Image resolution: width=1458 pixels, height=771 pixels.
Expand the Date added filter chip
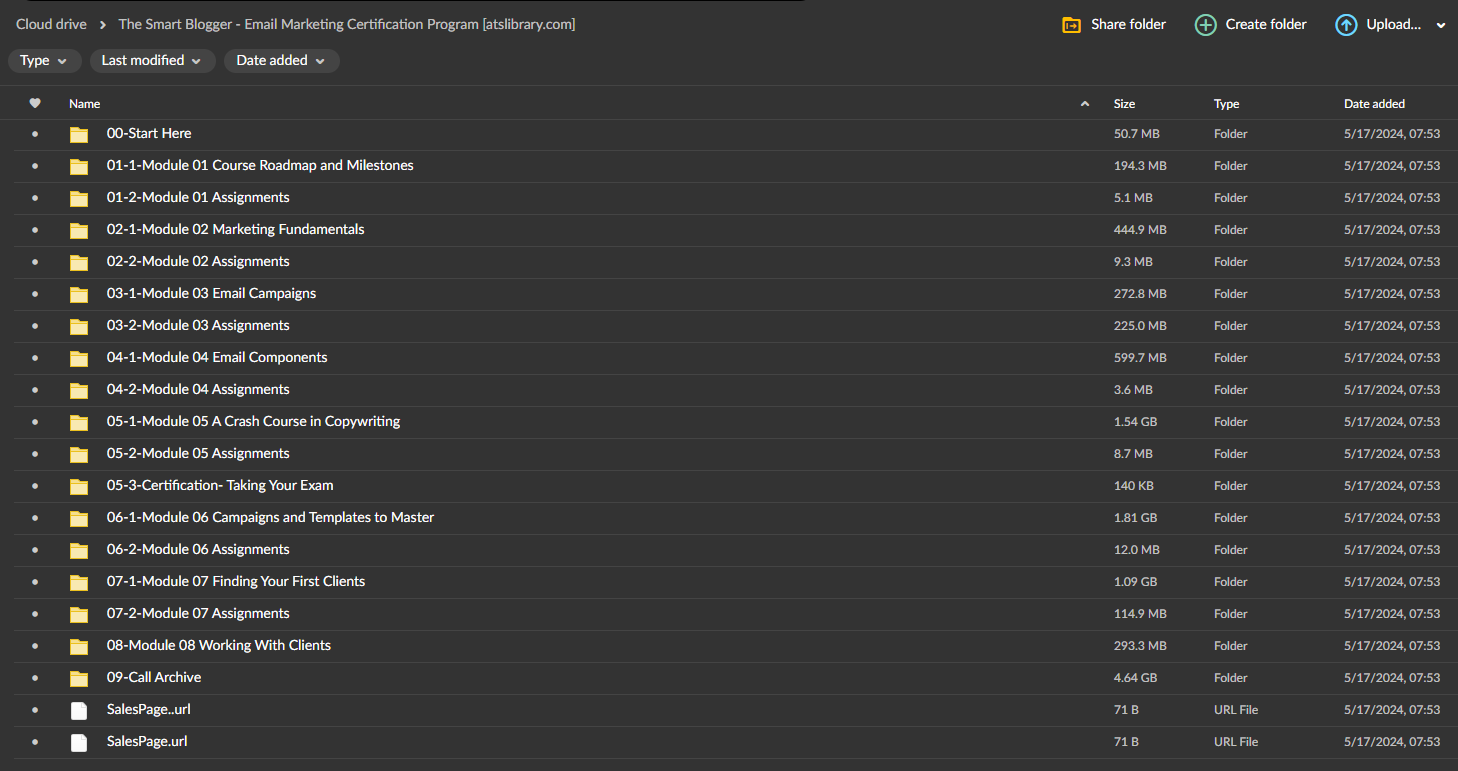[282, 61]
